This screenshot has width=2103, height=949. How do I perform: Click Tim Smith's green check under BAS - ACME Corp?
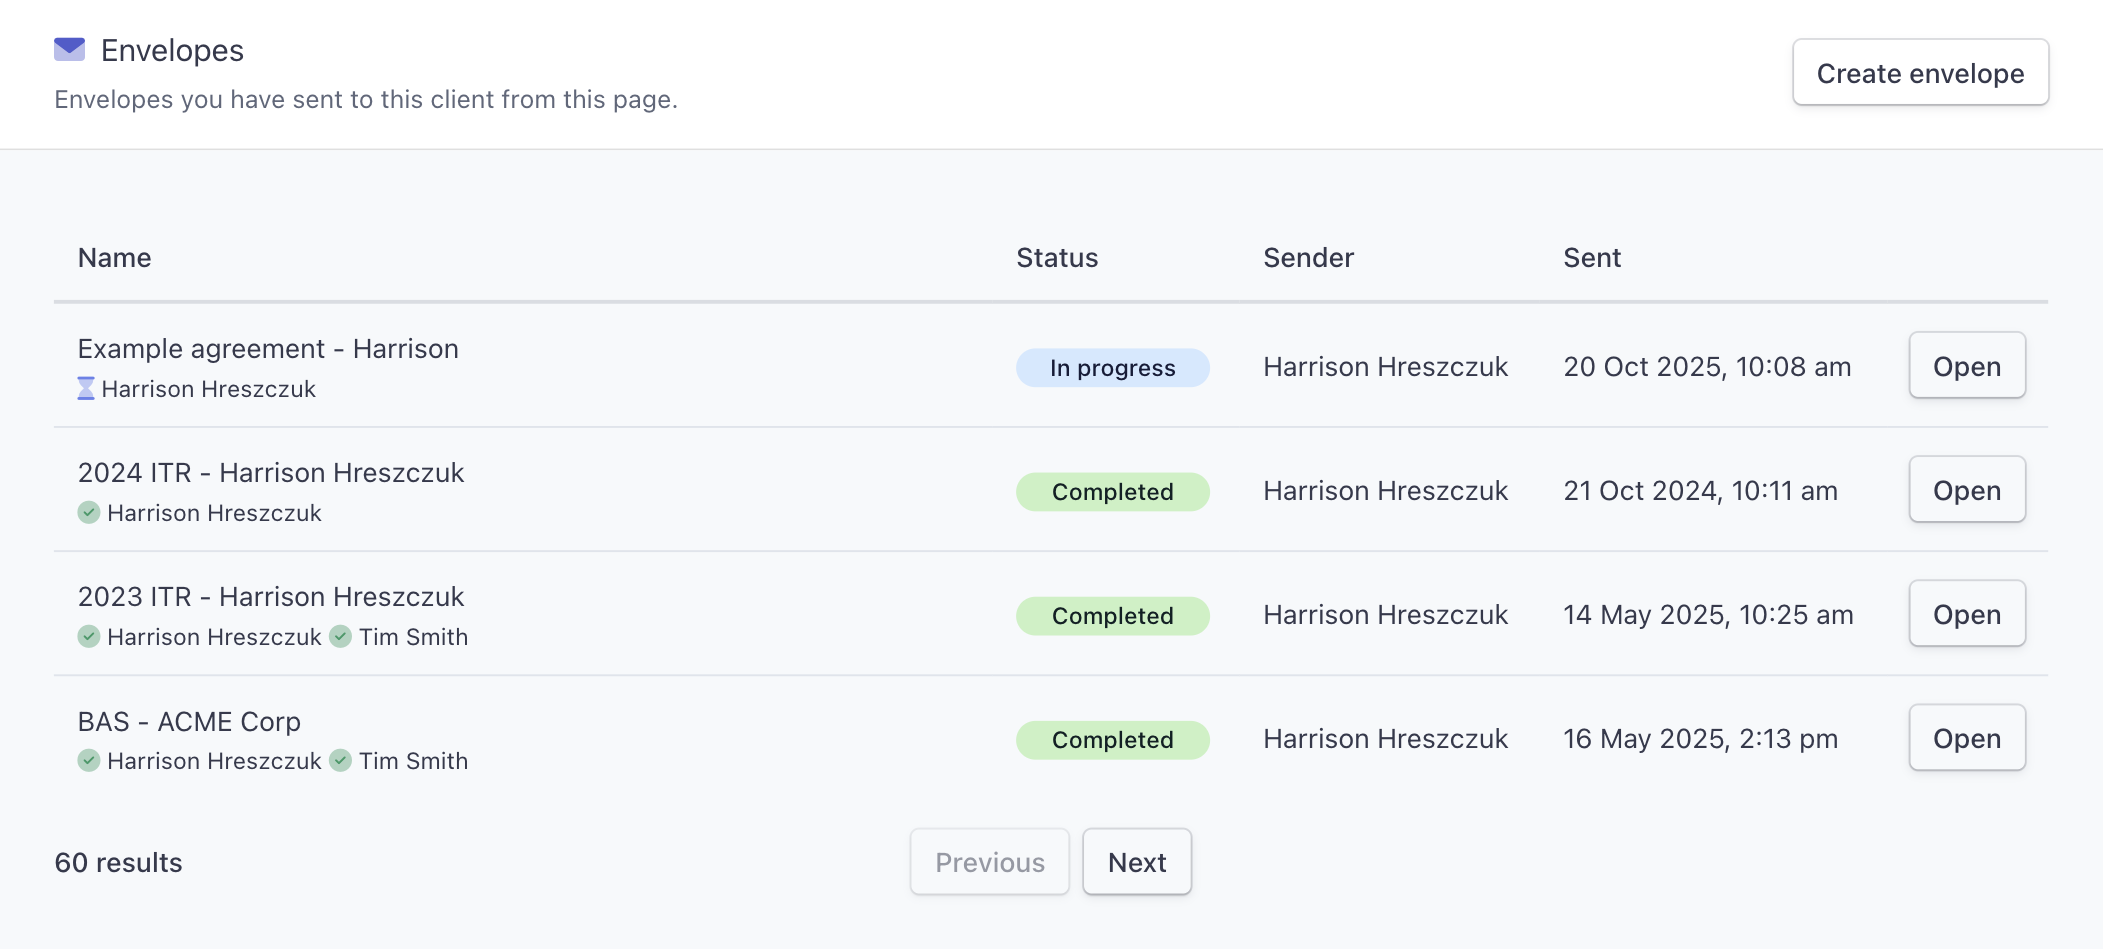[341, 760]
